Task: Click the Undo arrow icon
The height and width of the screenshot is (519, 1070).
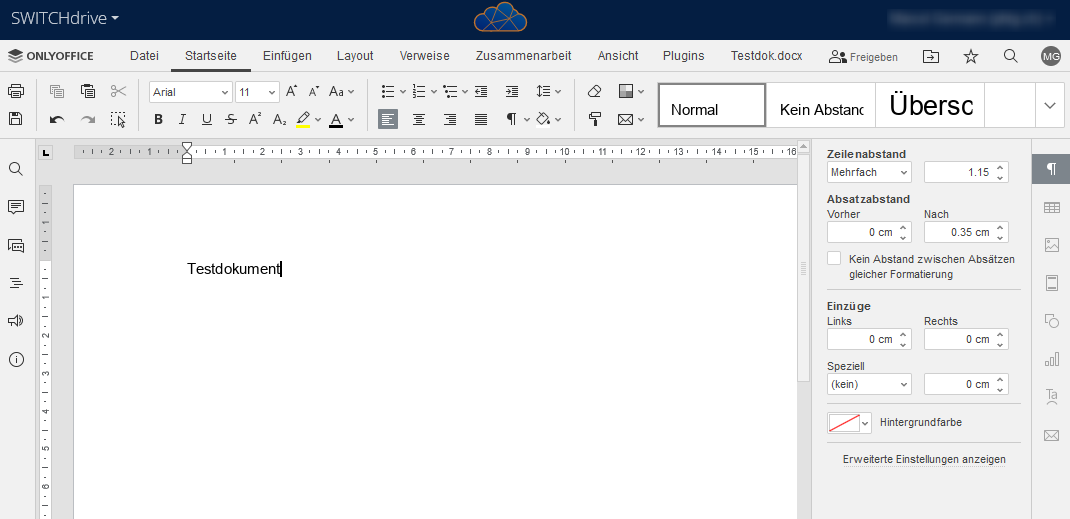Action: [57, 120]
